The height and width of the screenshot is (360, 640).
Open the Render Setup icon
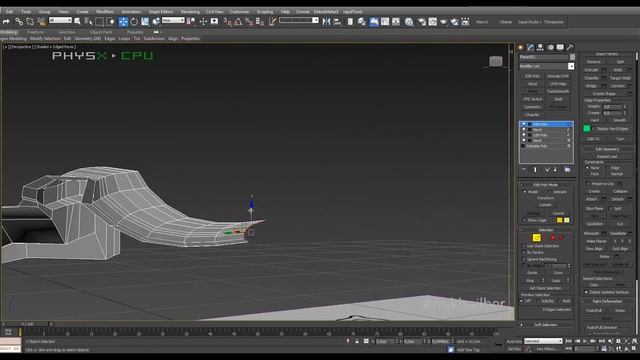(422, 22)
